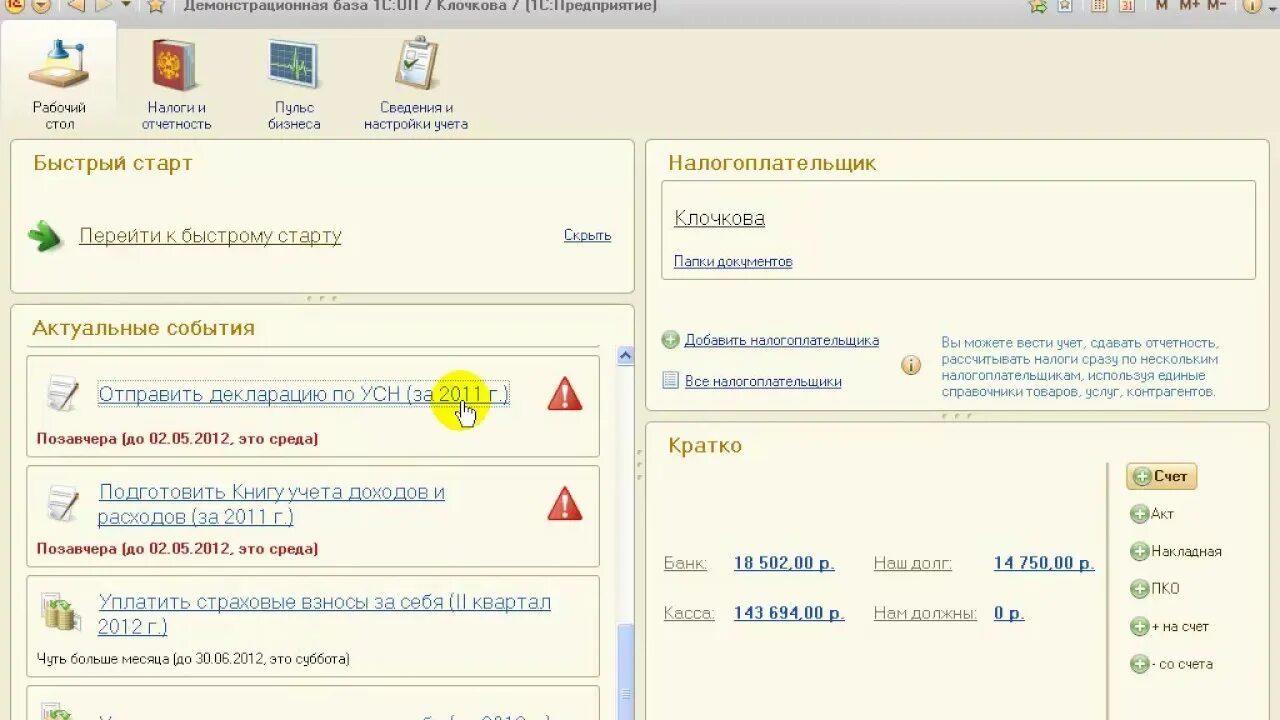
Task: Open the help info icon in title bar
Action: click(x=1252, y=6)
